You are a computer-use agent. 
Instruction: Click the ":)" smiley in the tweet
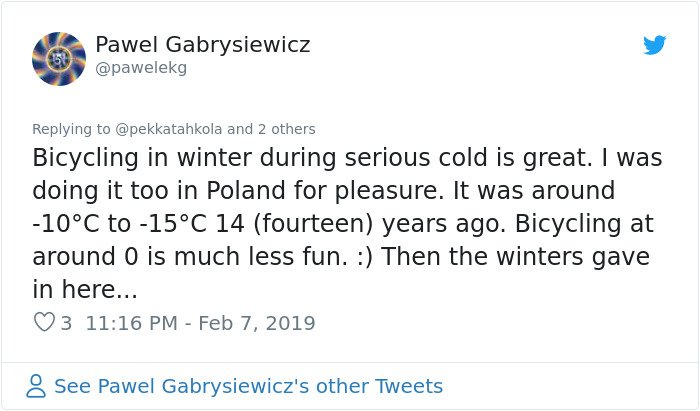[x=365, y=257]
